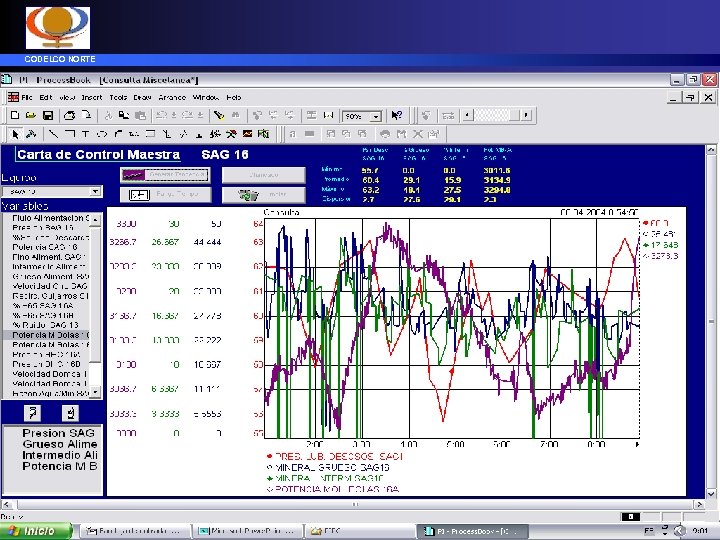Click the Print toolbar icon
This screenshot has height=540, width=720.
pos(69,116)
